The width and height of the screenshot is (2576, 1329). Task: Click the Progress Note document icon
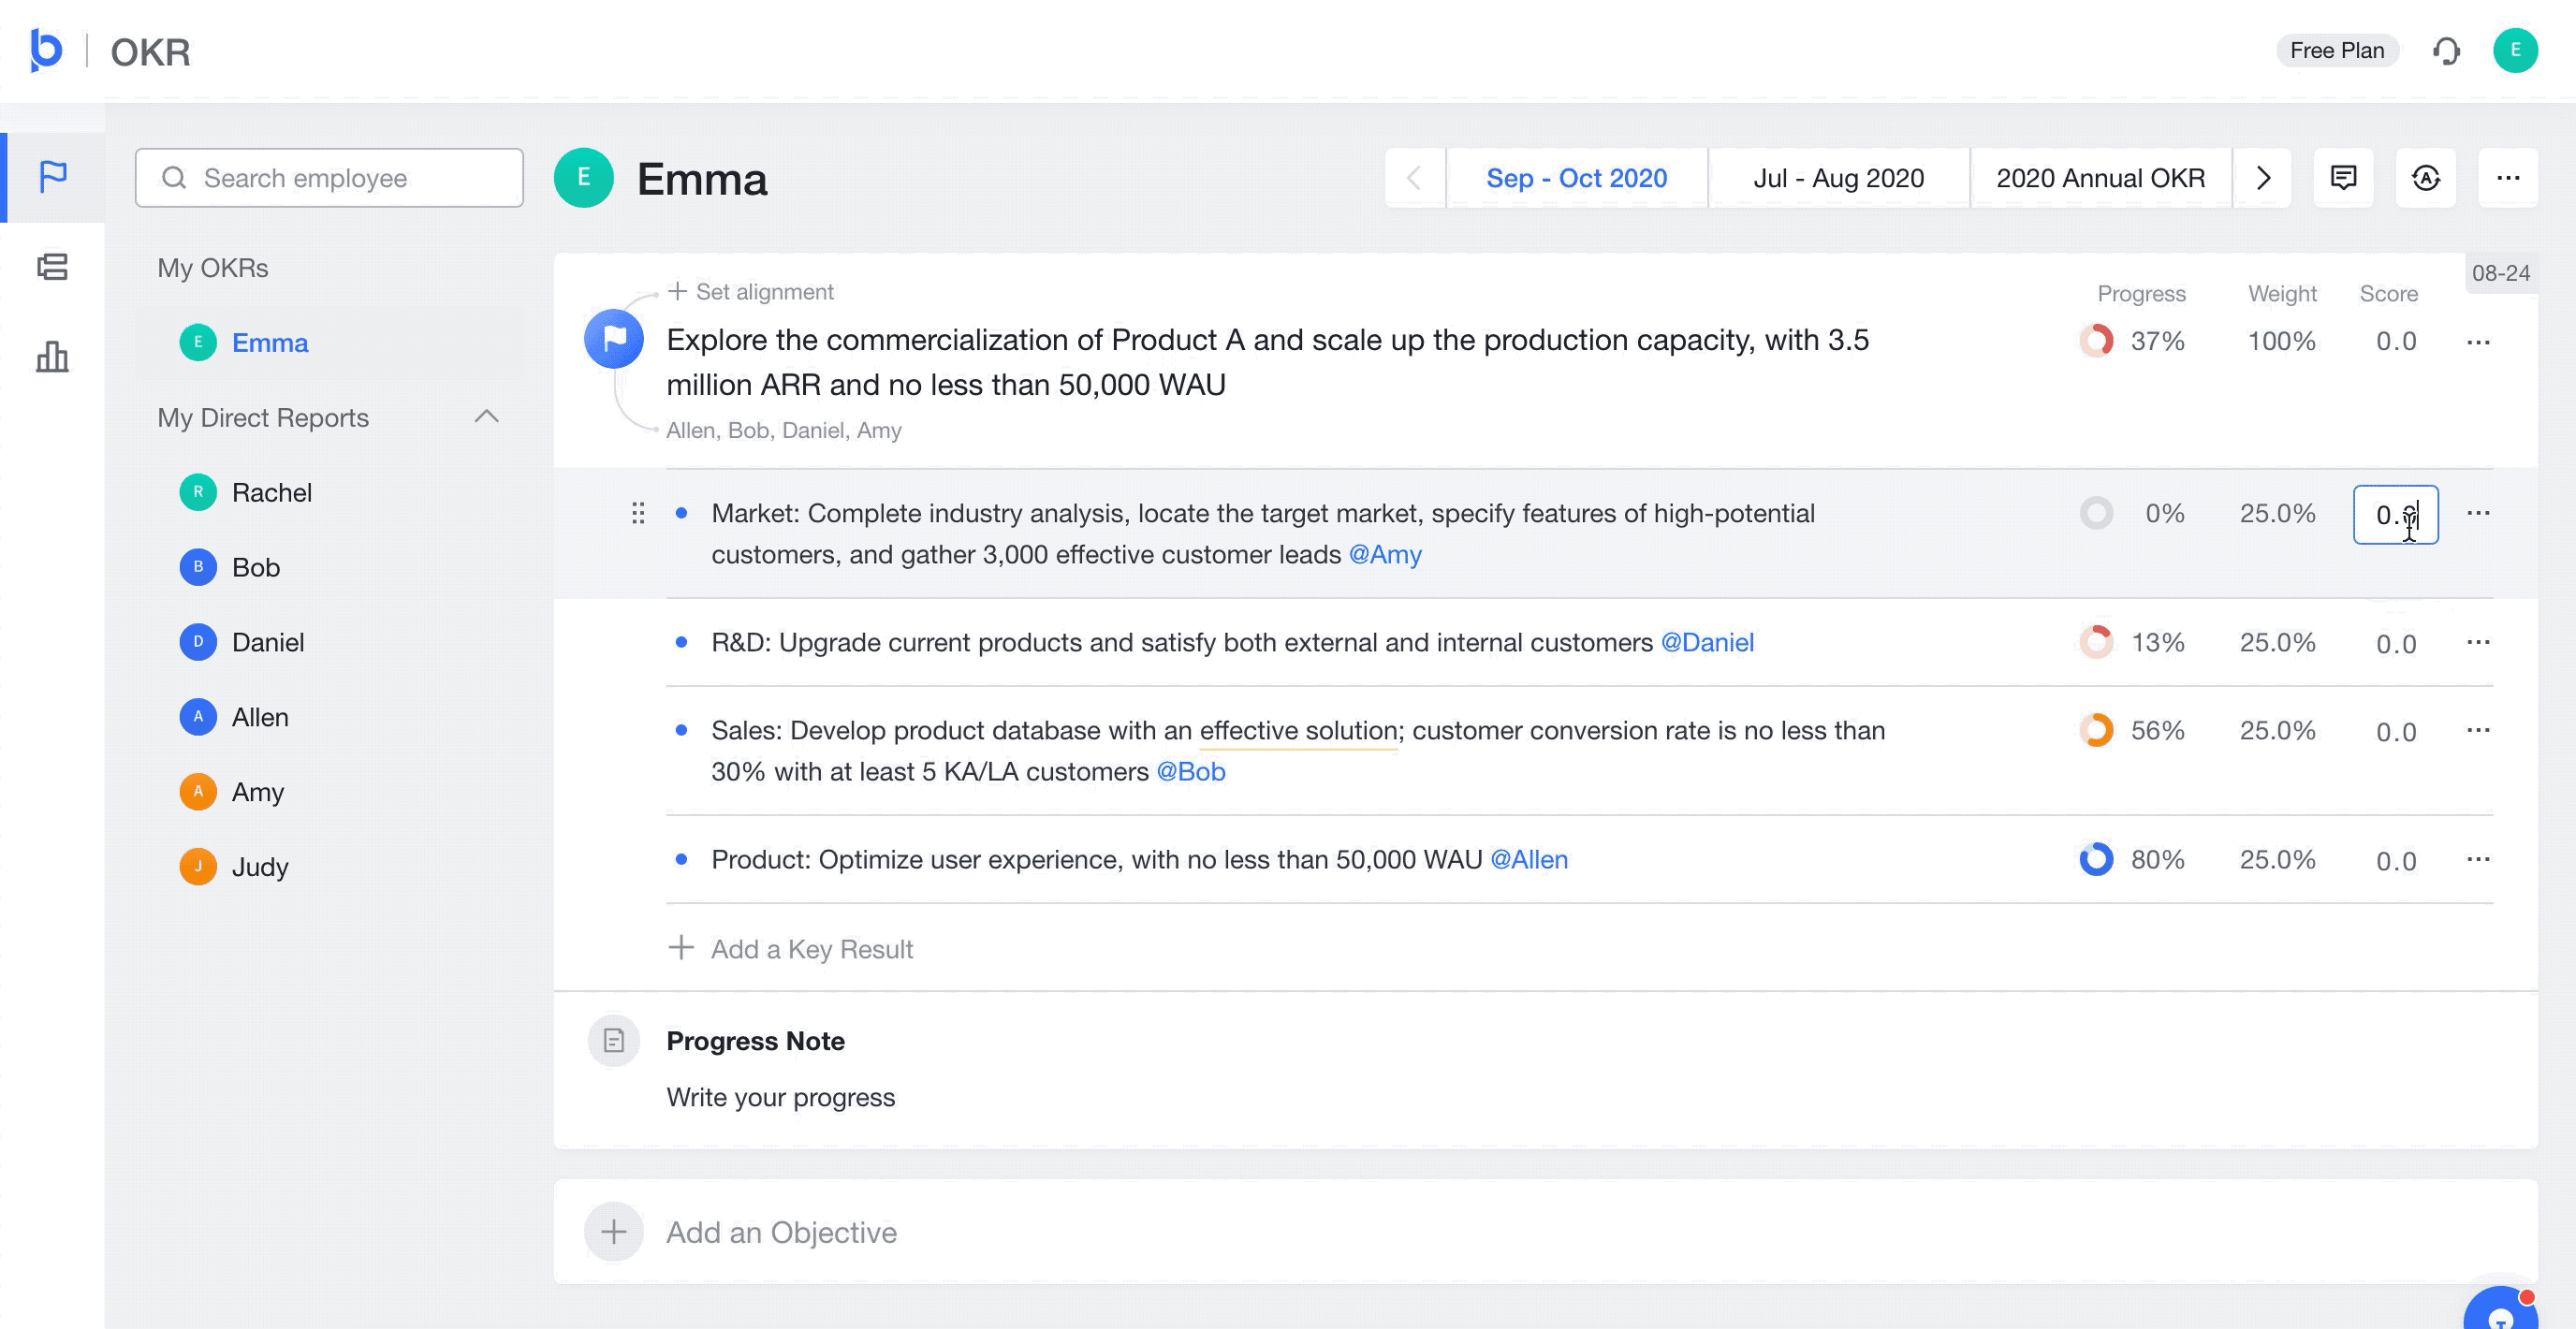pos(614,1041)
